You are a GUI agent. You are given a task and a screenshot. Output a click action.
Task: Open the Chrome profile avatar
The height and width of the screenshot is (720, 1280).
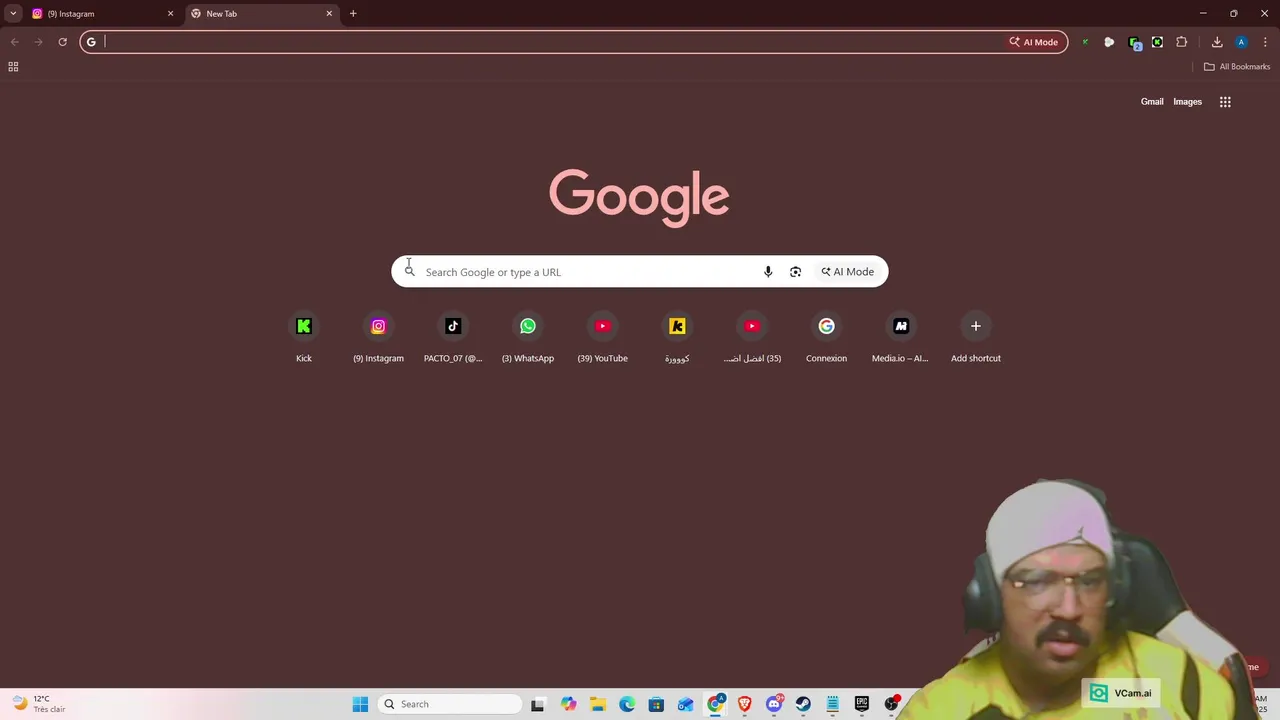coord(1241,42)
